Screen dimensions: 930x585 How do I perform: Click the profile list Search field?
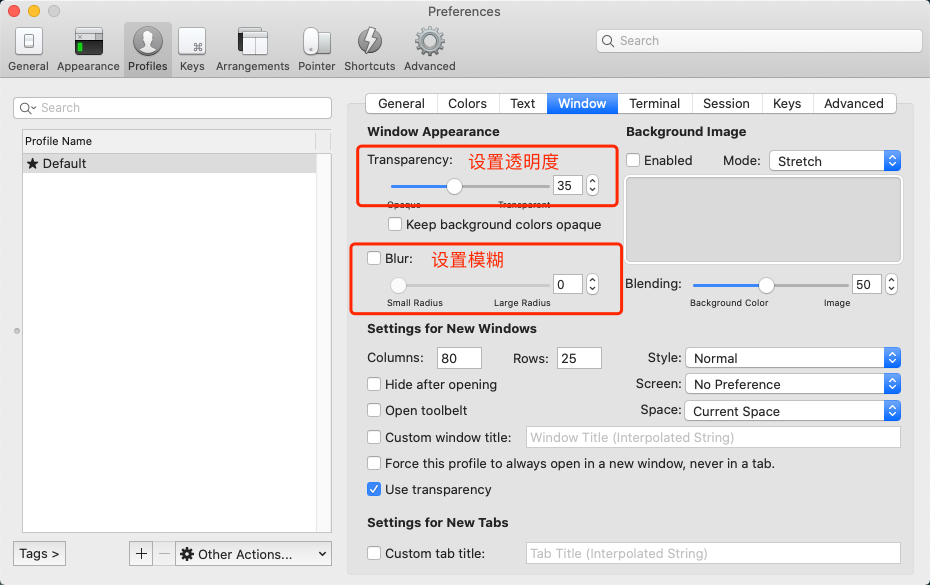[x=172, y=108]
